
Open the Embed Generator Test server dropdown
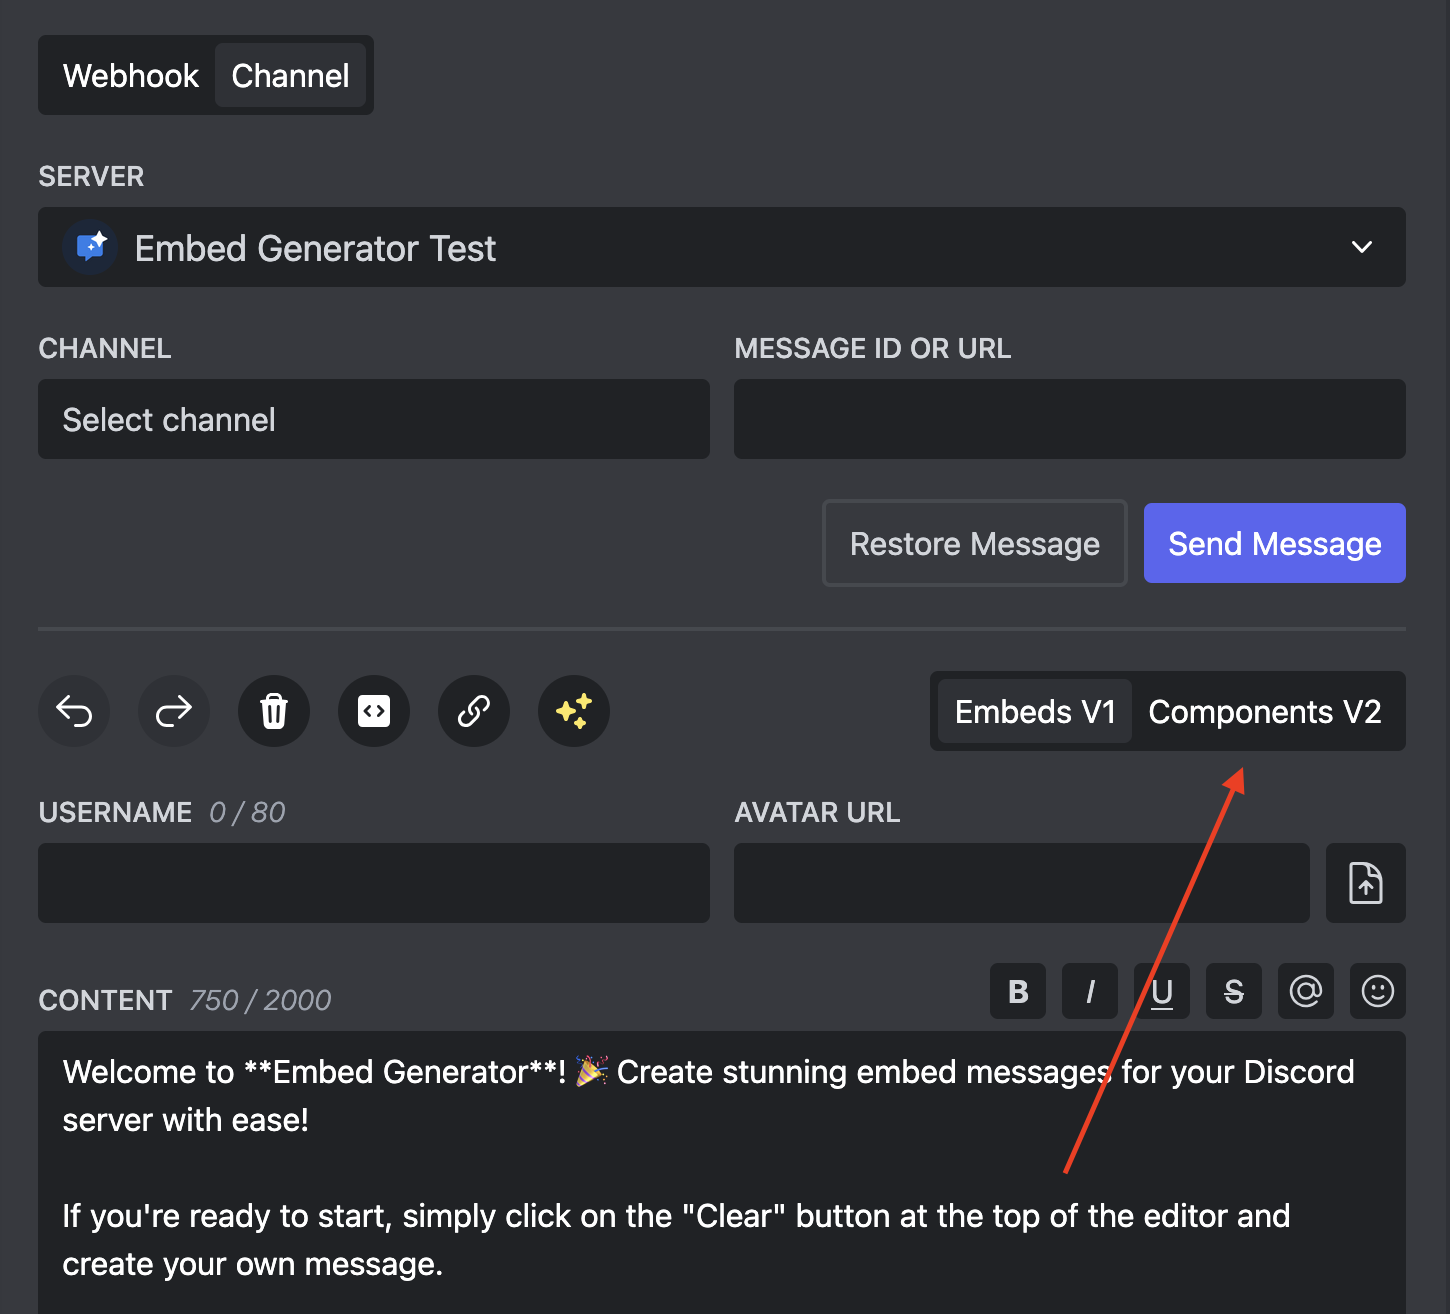click(x=723, y=247)
